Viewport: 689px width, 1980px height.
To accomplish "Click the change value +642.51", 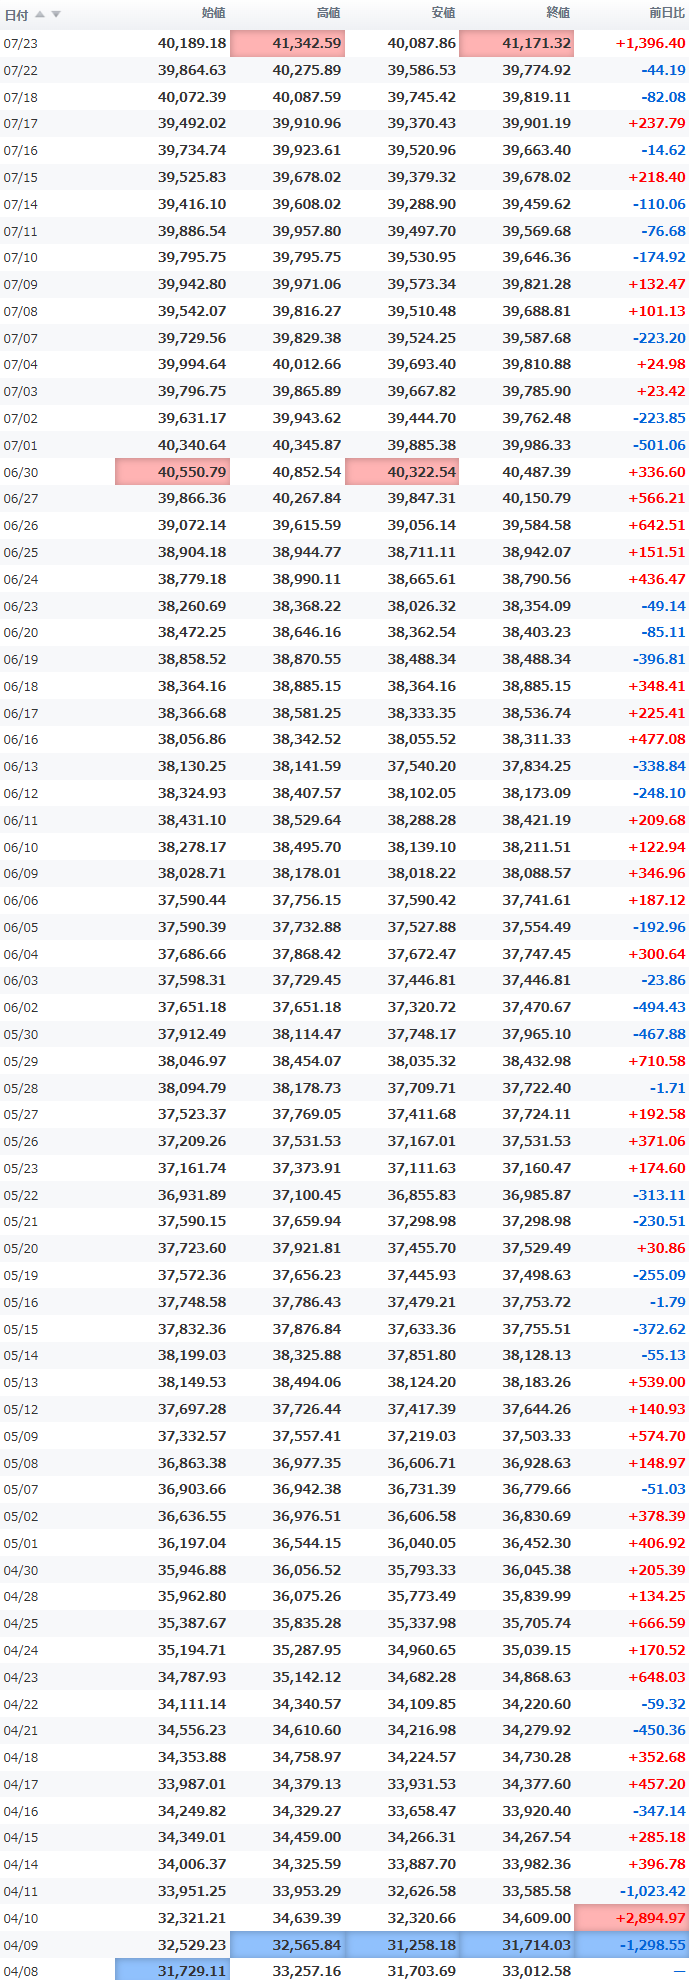I will tap(657, 525).
